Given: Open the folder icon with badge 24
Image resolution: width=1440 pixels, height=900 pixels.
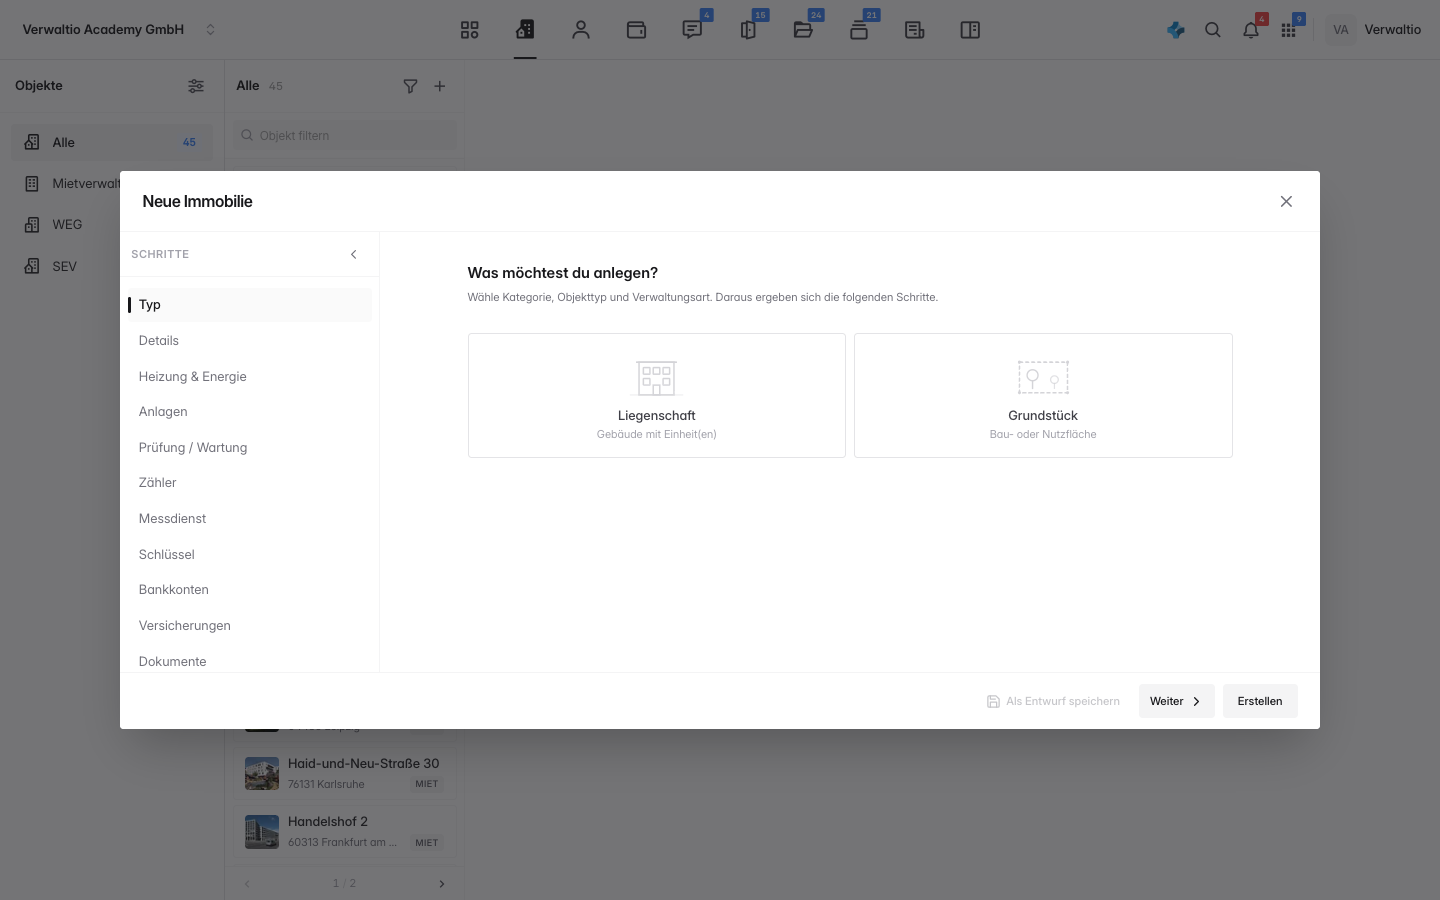Looking at the screenshot, I should [803, 30].
